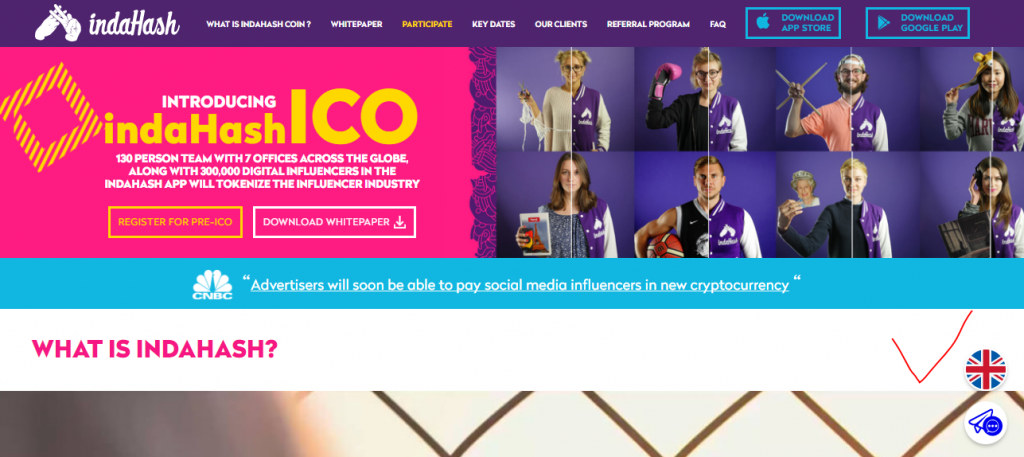Click Download Whitepaper button

pyautogui.click(x=334, y=222)
